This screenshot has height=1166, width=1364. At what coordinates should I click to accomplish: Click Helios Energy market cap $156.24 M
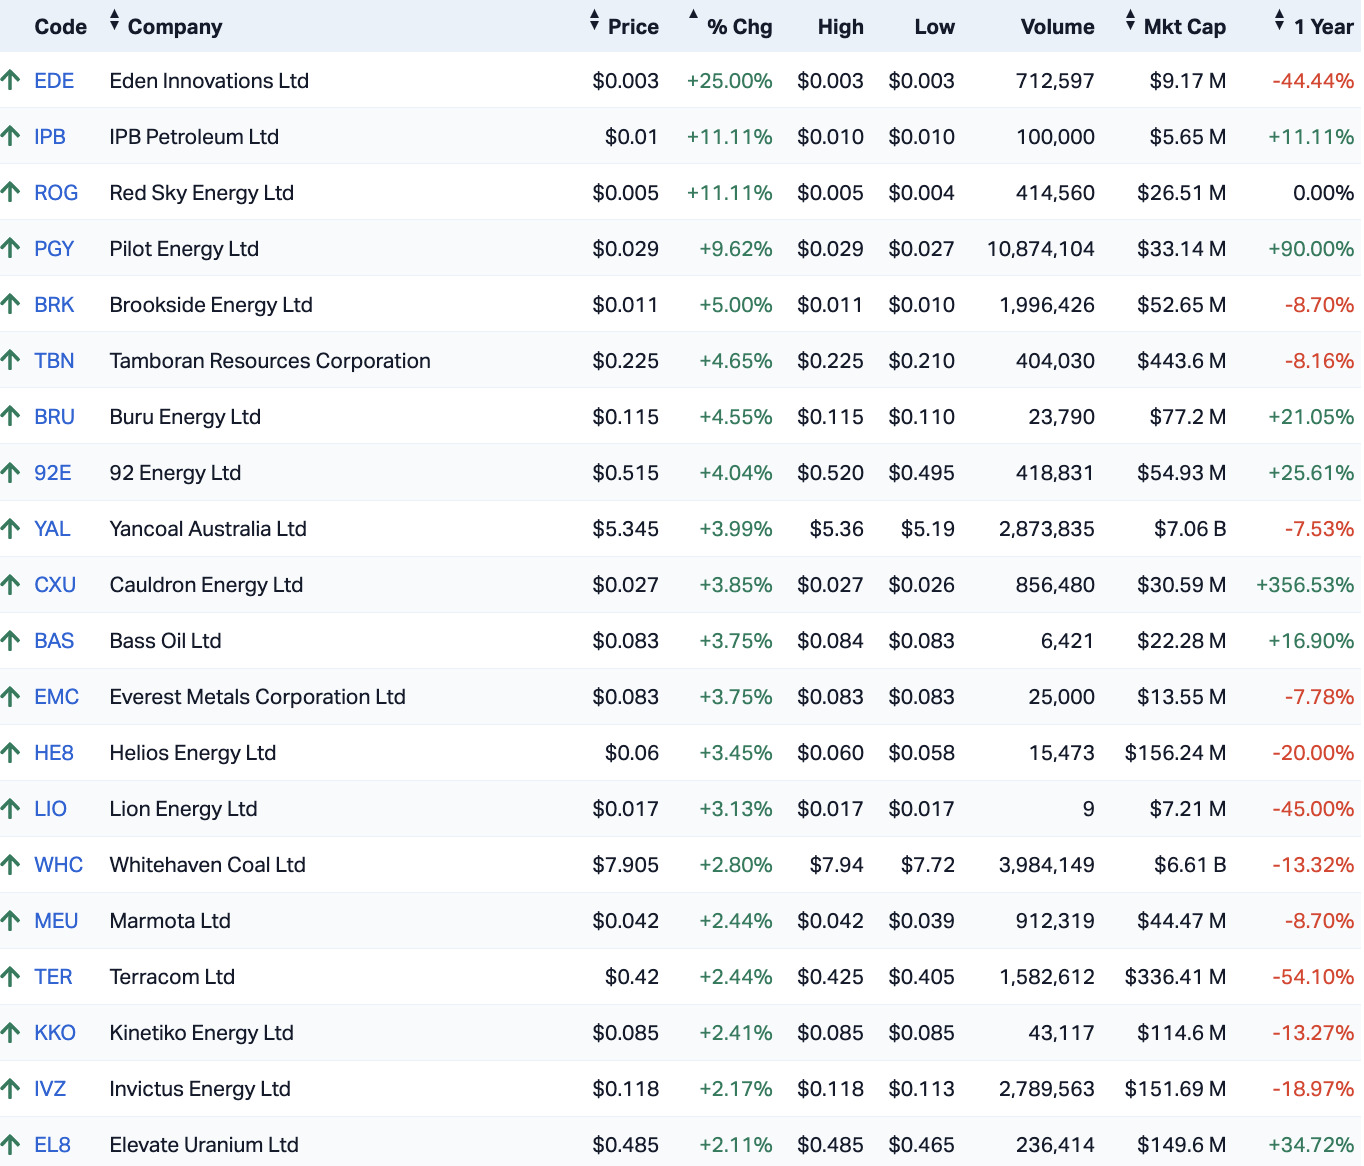click(x=1175, y=753)
